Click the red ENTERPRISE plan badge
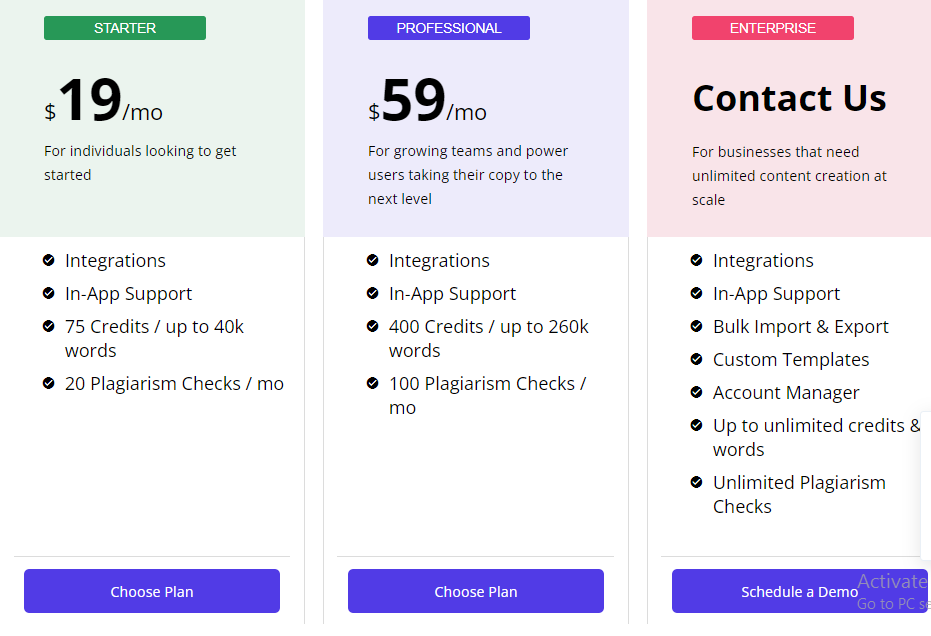 click(773, 28)
